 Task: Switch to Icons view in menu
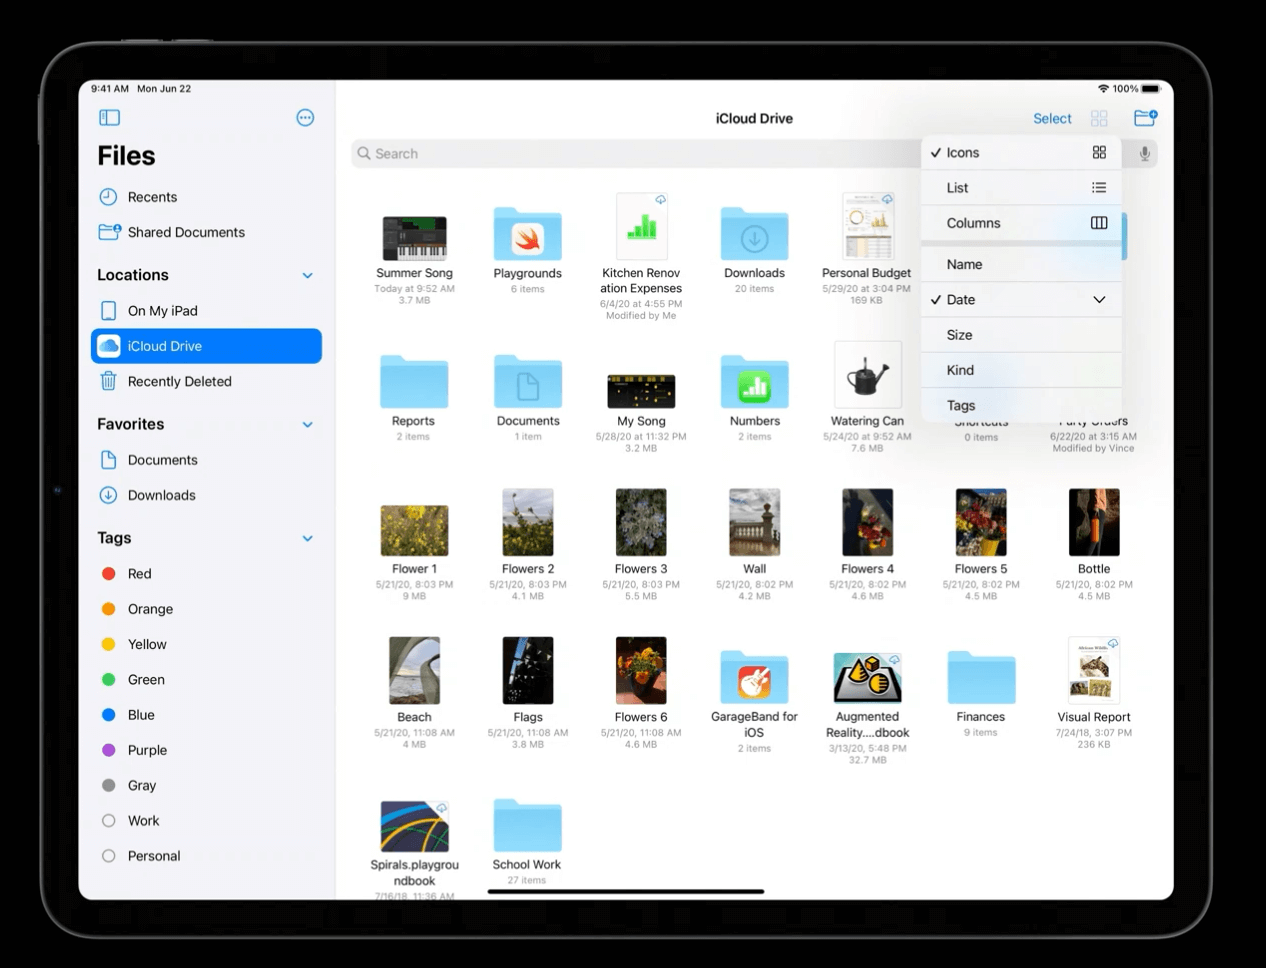click(1021, 152)
